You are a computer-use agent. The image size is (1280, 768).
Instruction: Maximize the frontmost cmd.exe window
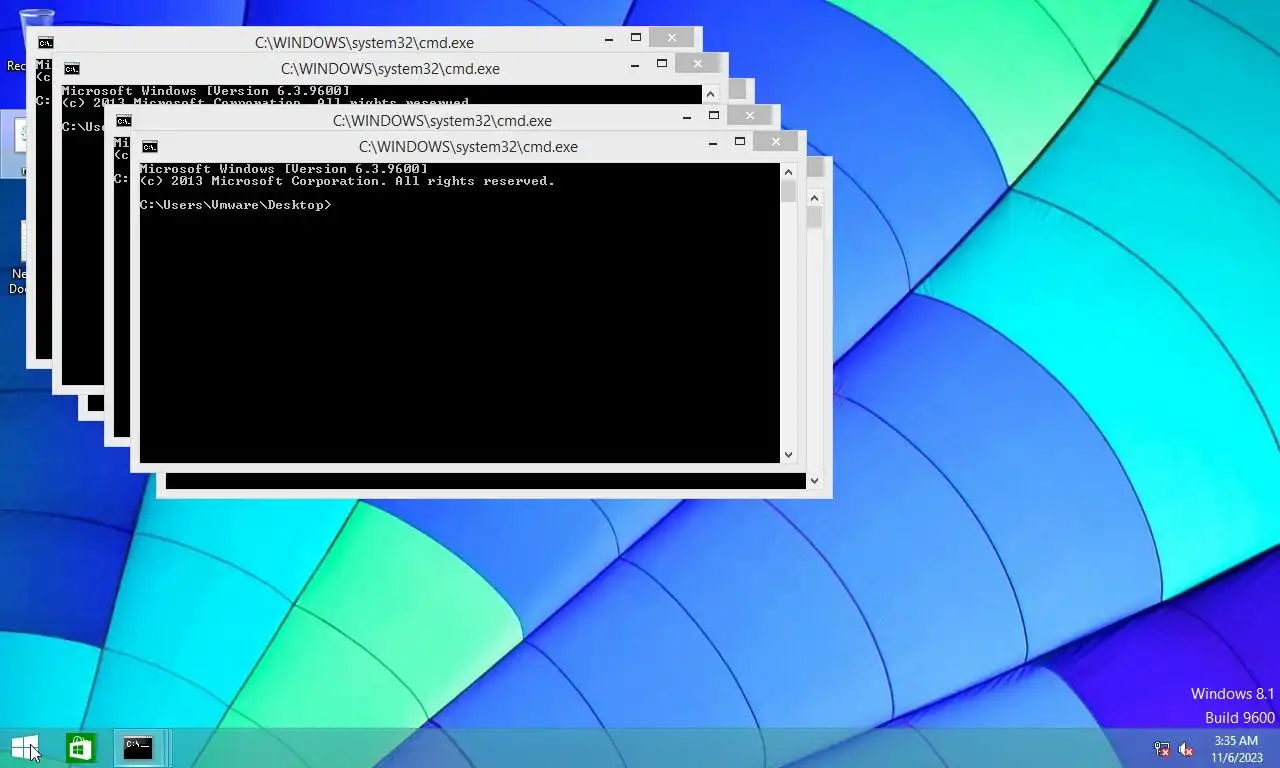click(x=740, y=142)
